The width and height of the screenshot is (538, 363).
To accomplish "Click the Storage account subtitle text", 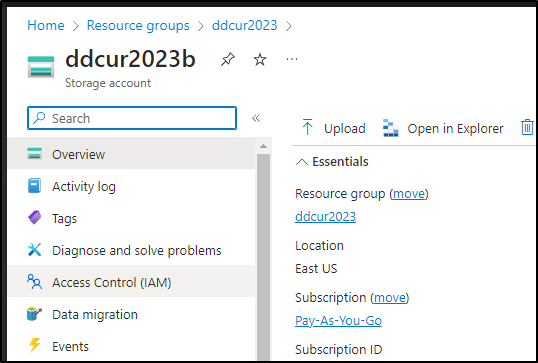I will (x=108, y=83).
